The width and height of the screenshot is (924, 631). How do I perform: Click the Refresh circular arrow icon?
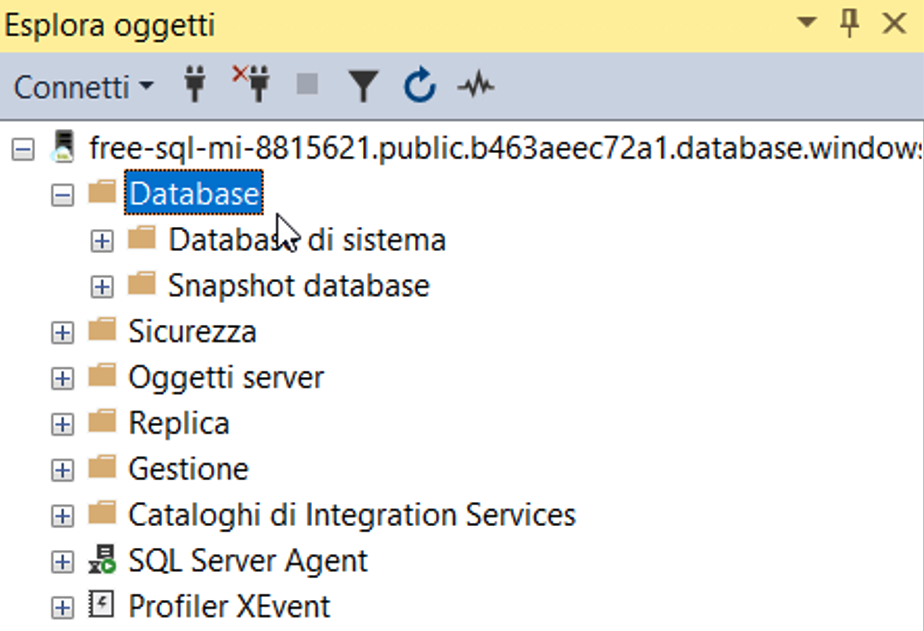click(x=420, y=87)
